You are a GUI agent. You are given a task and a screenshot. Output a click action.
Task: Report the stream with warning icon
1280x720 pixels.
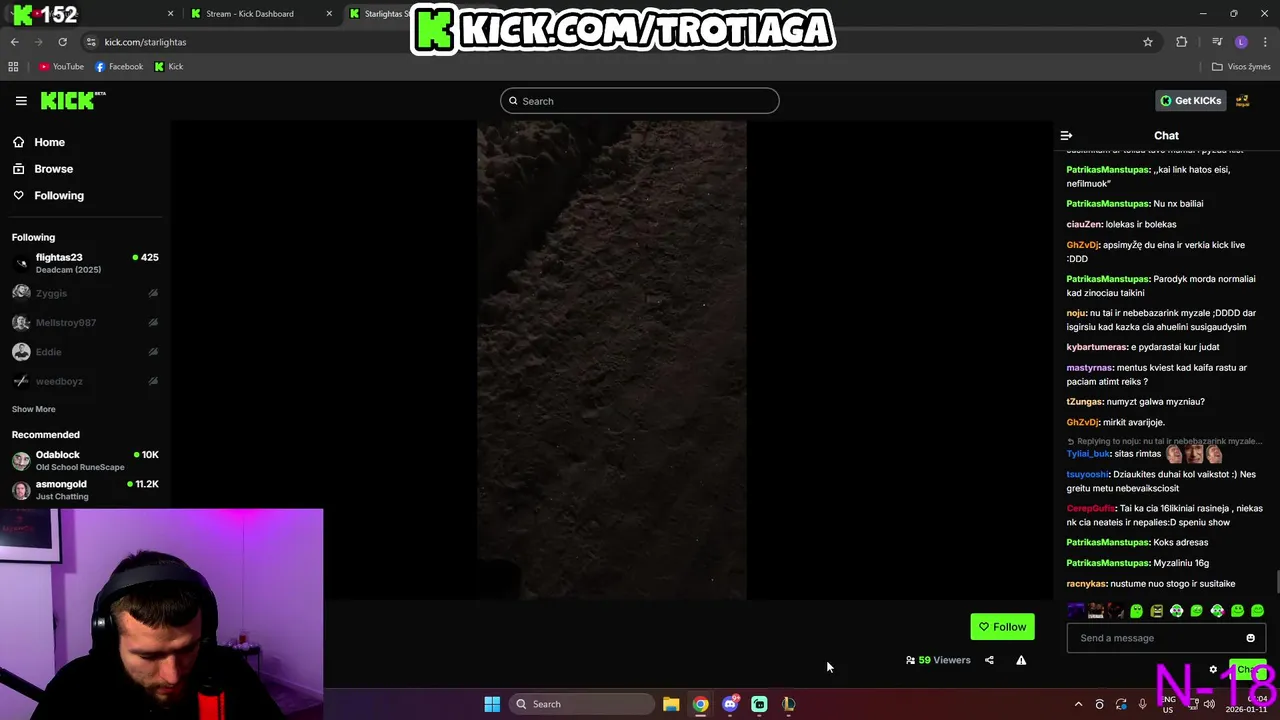1021,660
